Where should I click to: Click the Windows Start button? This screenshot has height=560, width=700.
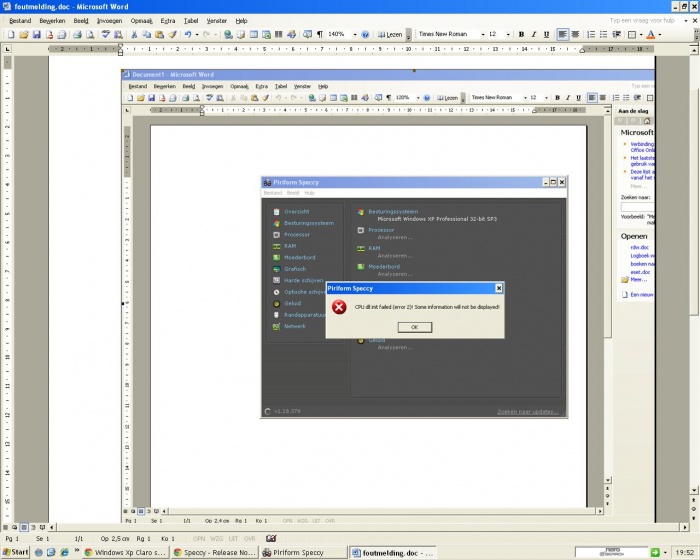(16, 552)
